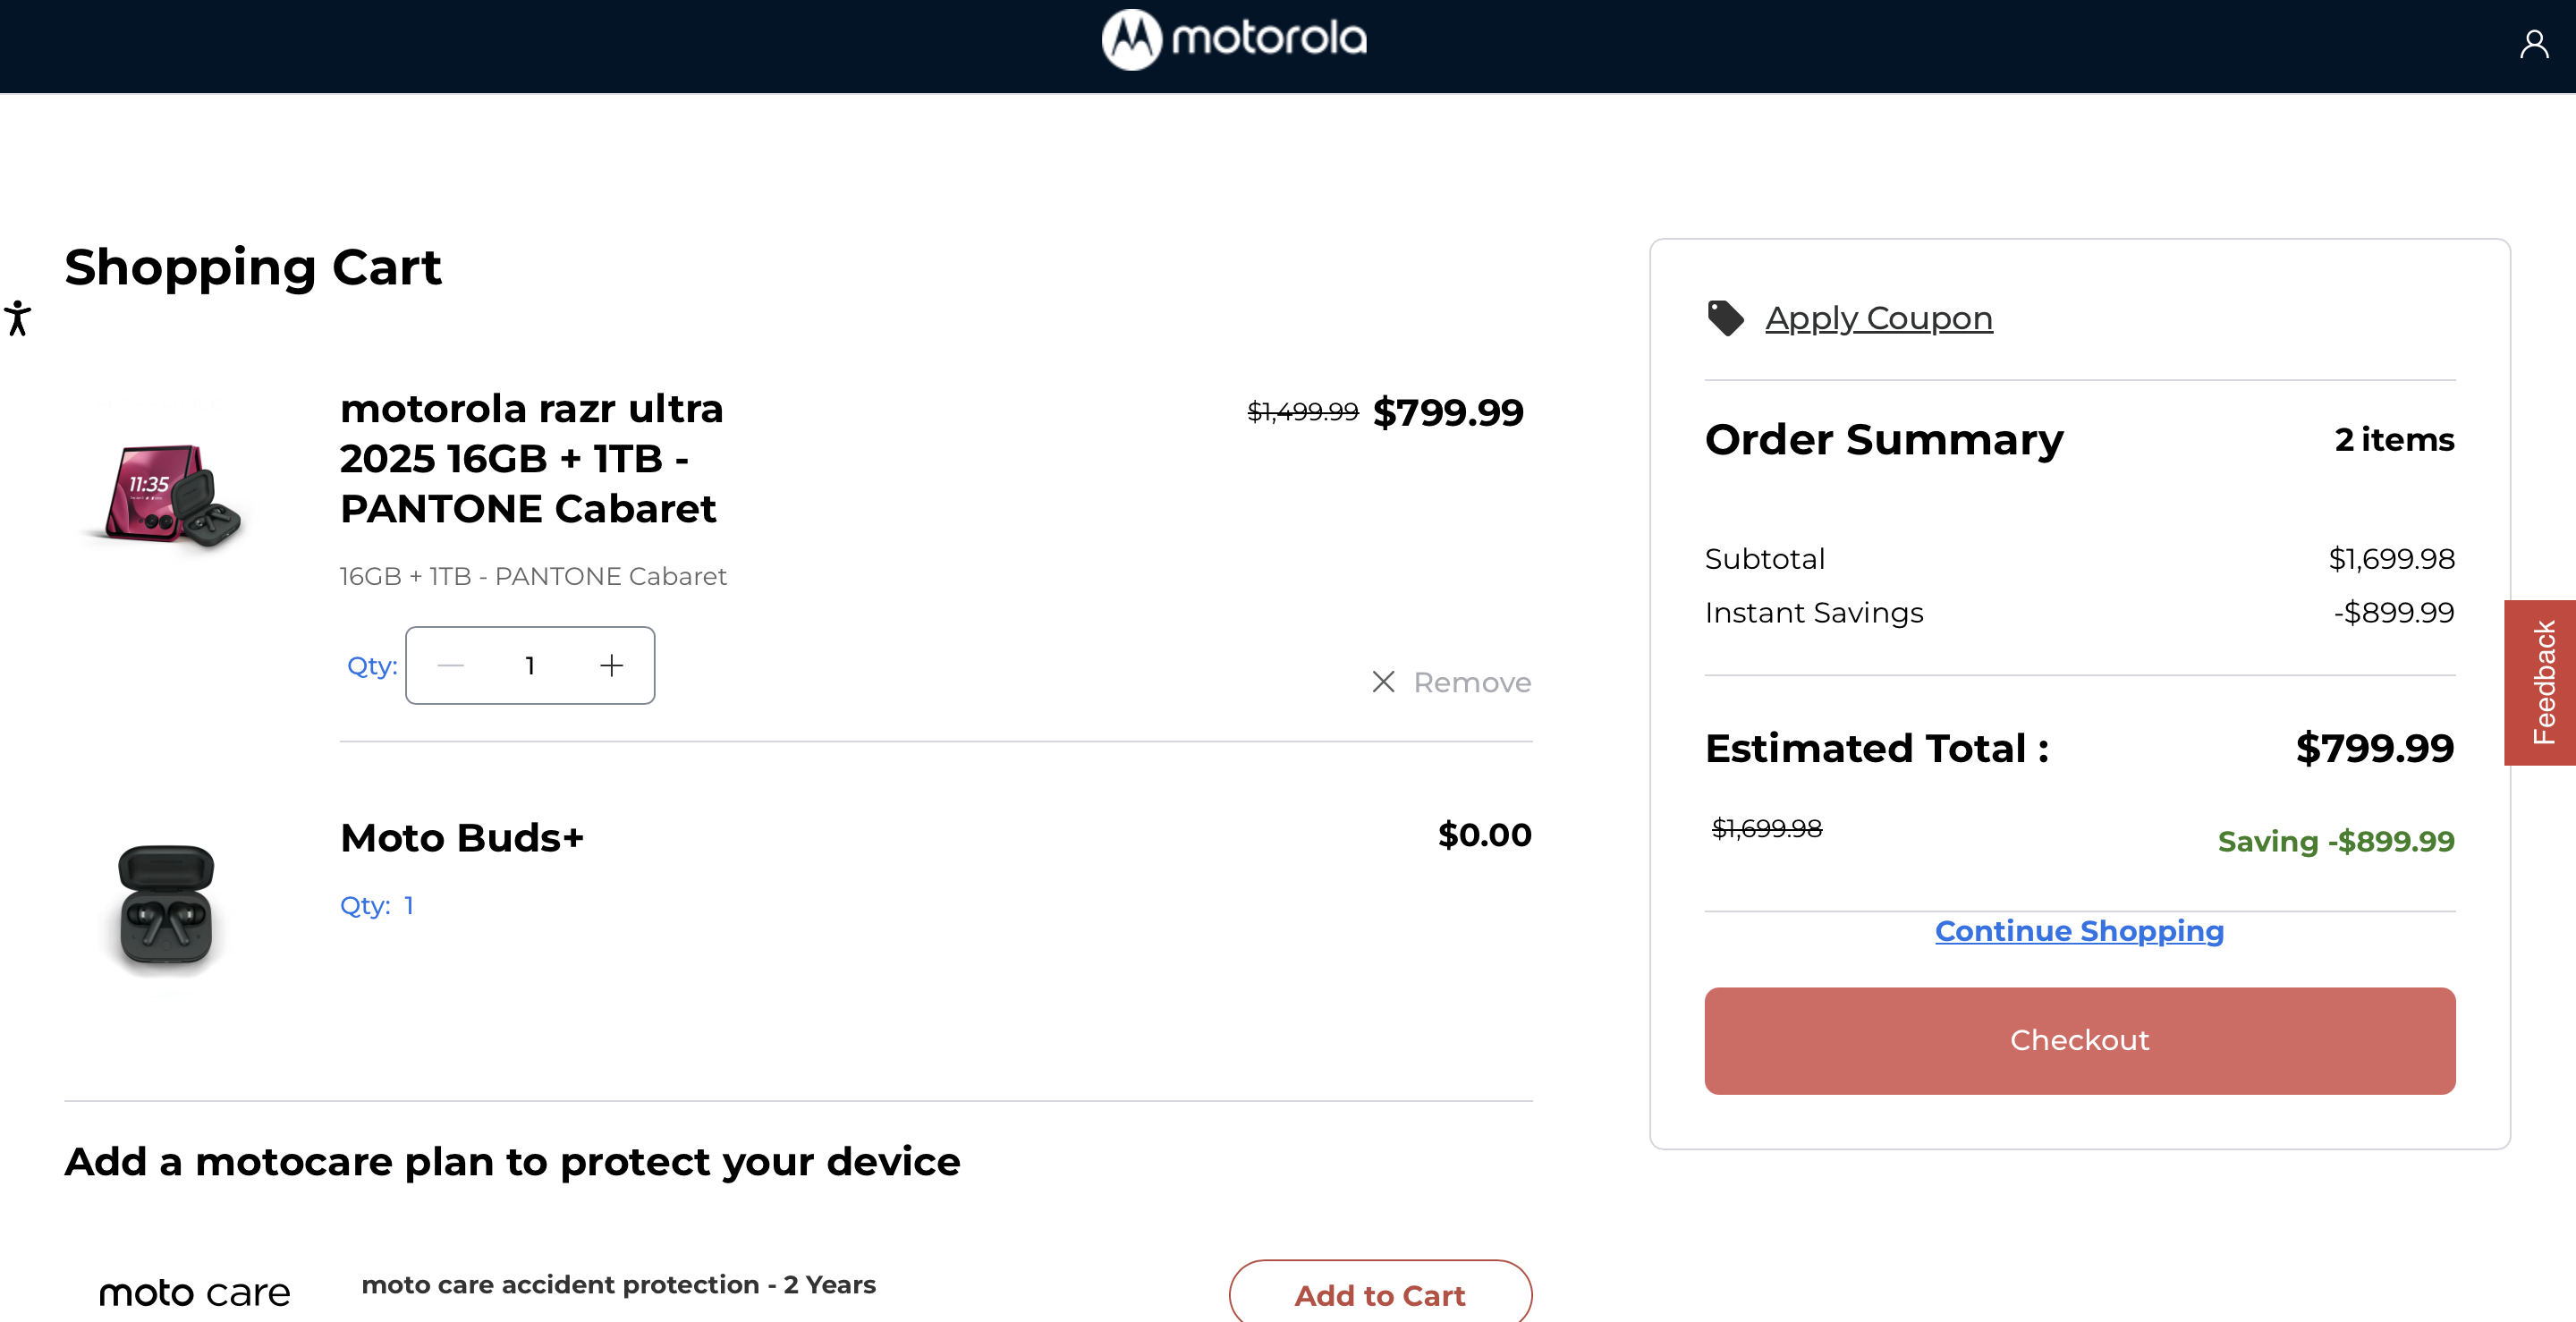The width and height of the screenshot is (2576, 1322).
Task: Click the X icon to remove razr ultra
Action: click(1384, 682)
